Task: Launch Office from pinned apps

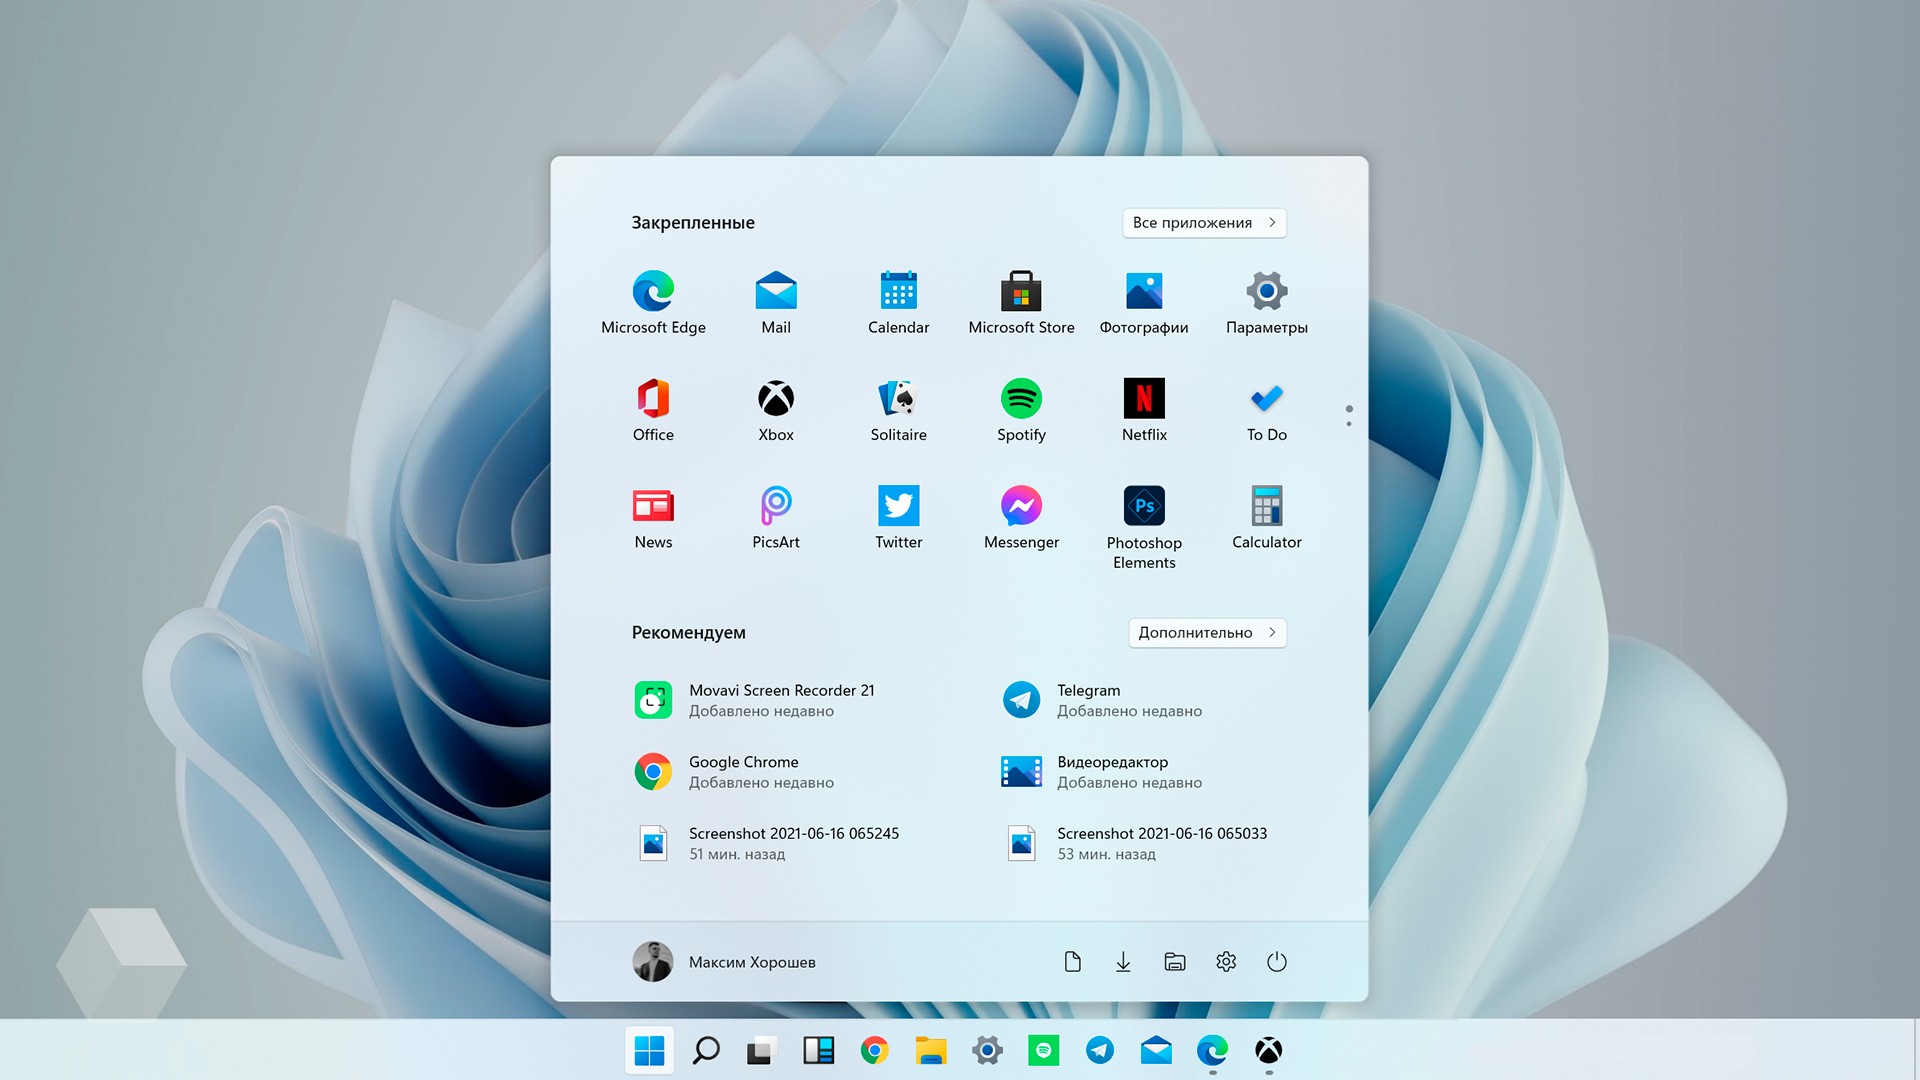Action: coord(653,410)
